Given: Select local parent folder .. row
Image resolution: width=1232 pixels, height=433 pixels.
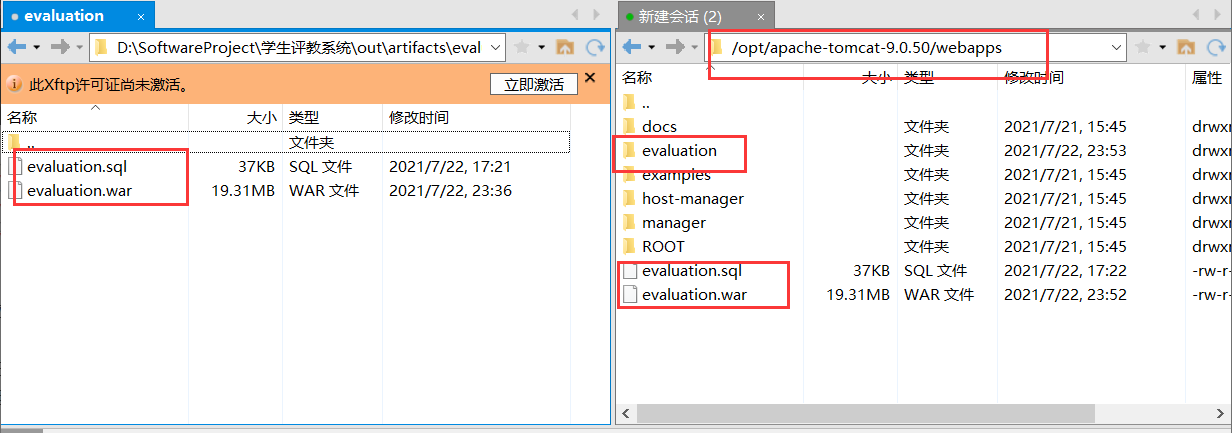Looking at the screenshot, I should coord(287,143).
